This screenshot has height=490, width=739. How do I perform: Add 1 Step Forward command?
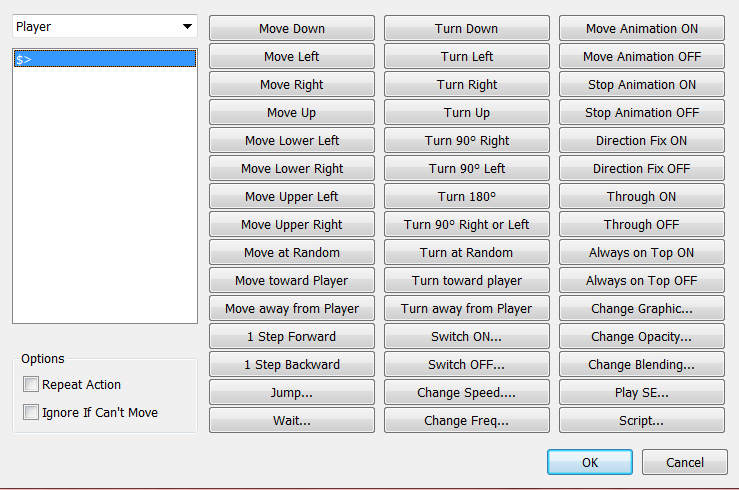pos(292,336)
